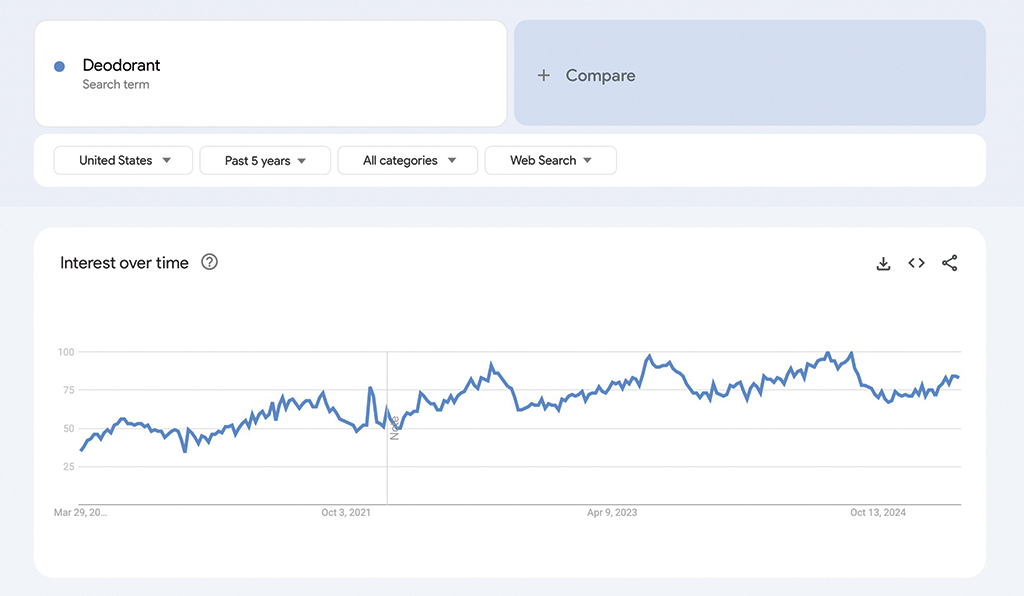Open the Web Search type dropdown
This screenshot has height=596, width=1024.
click(550, 160)
